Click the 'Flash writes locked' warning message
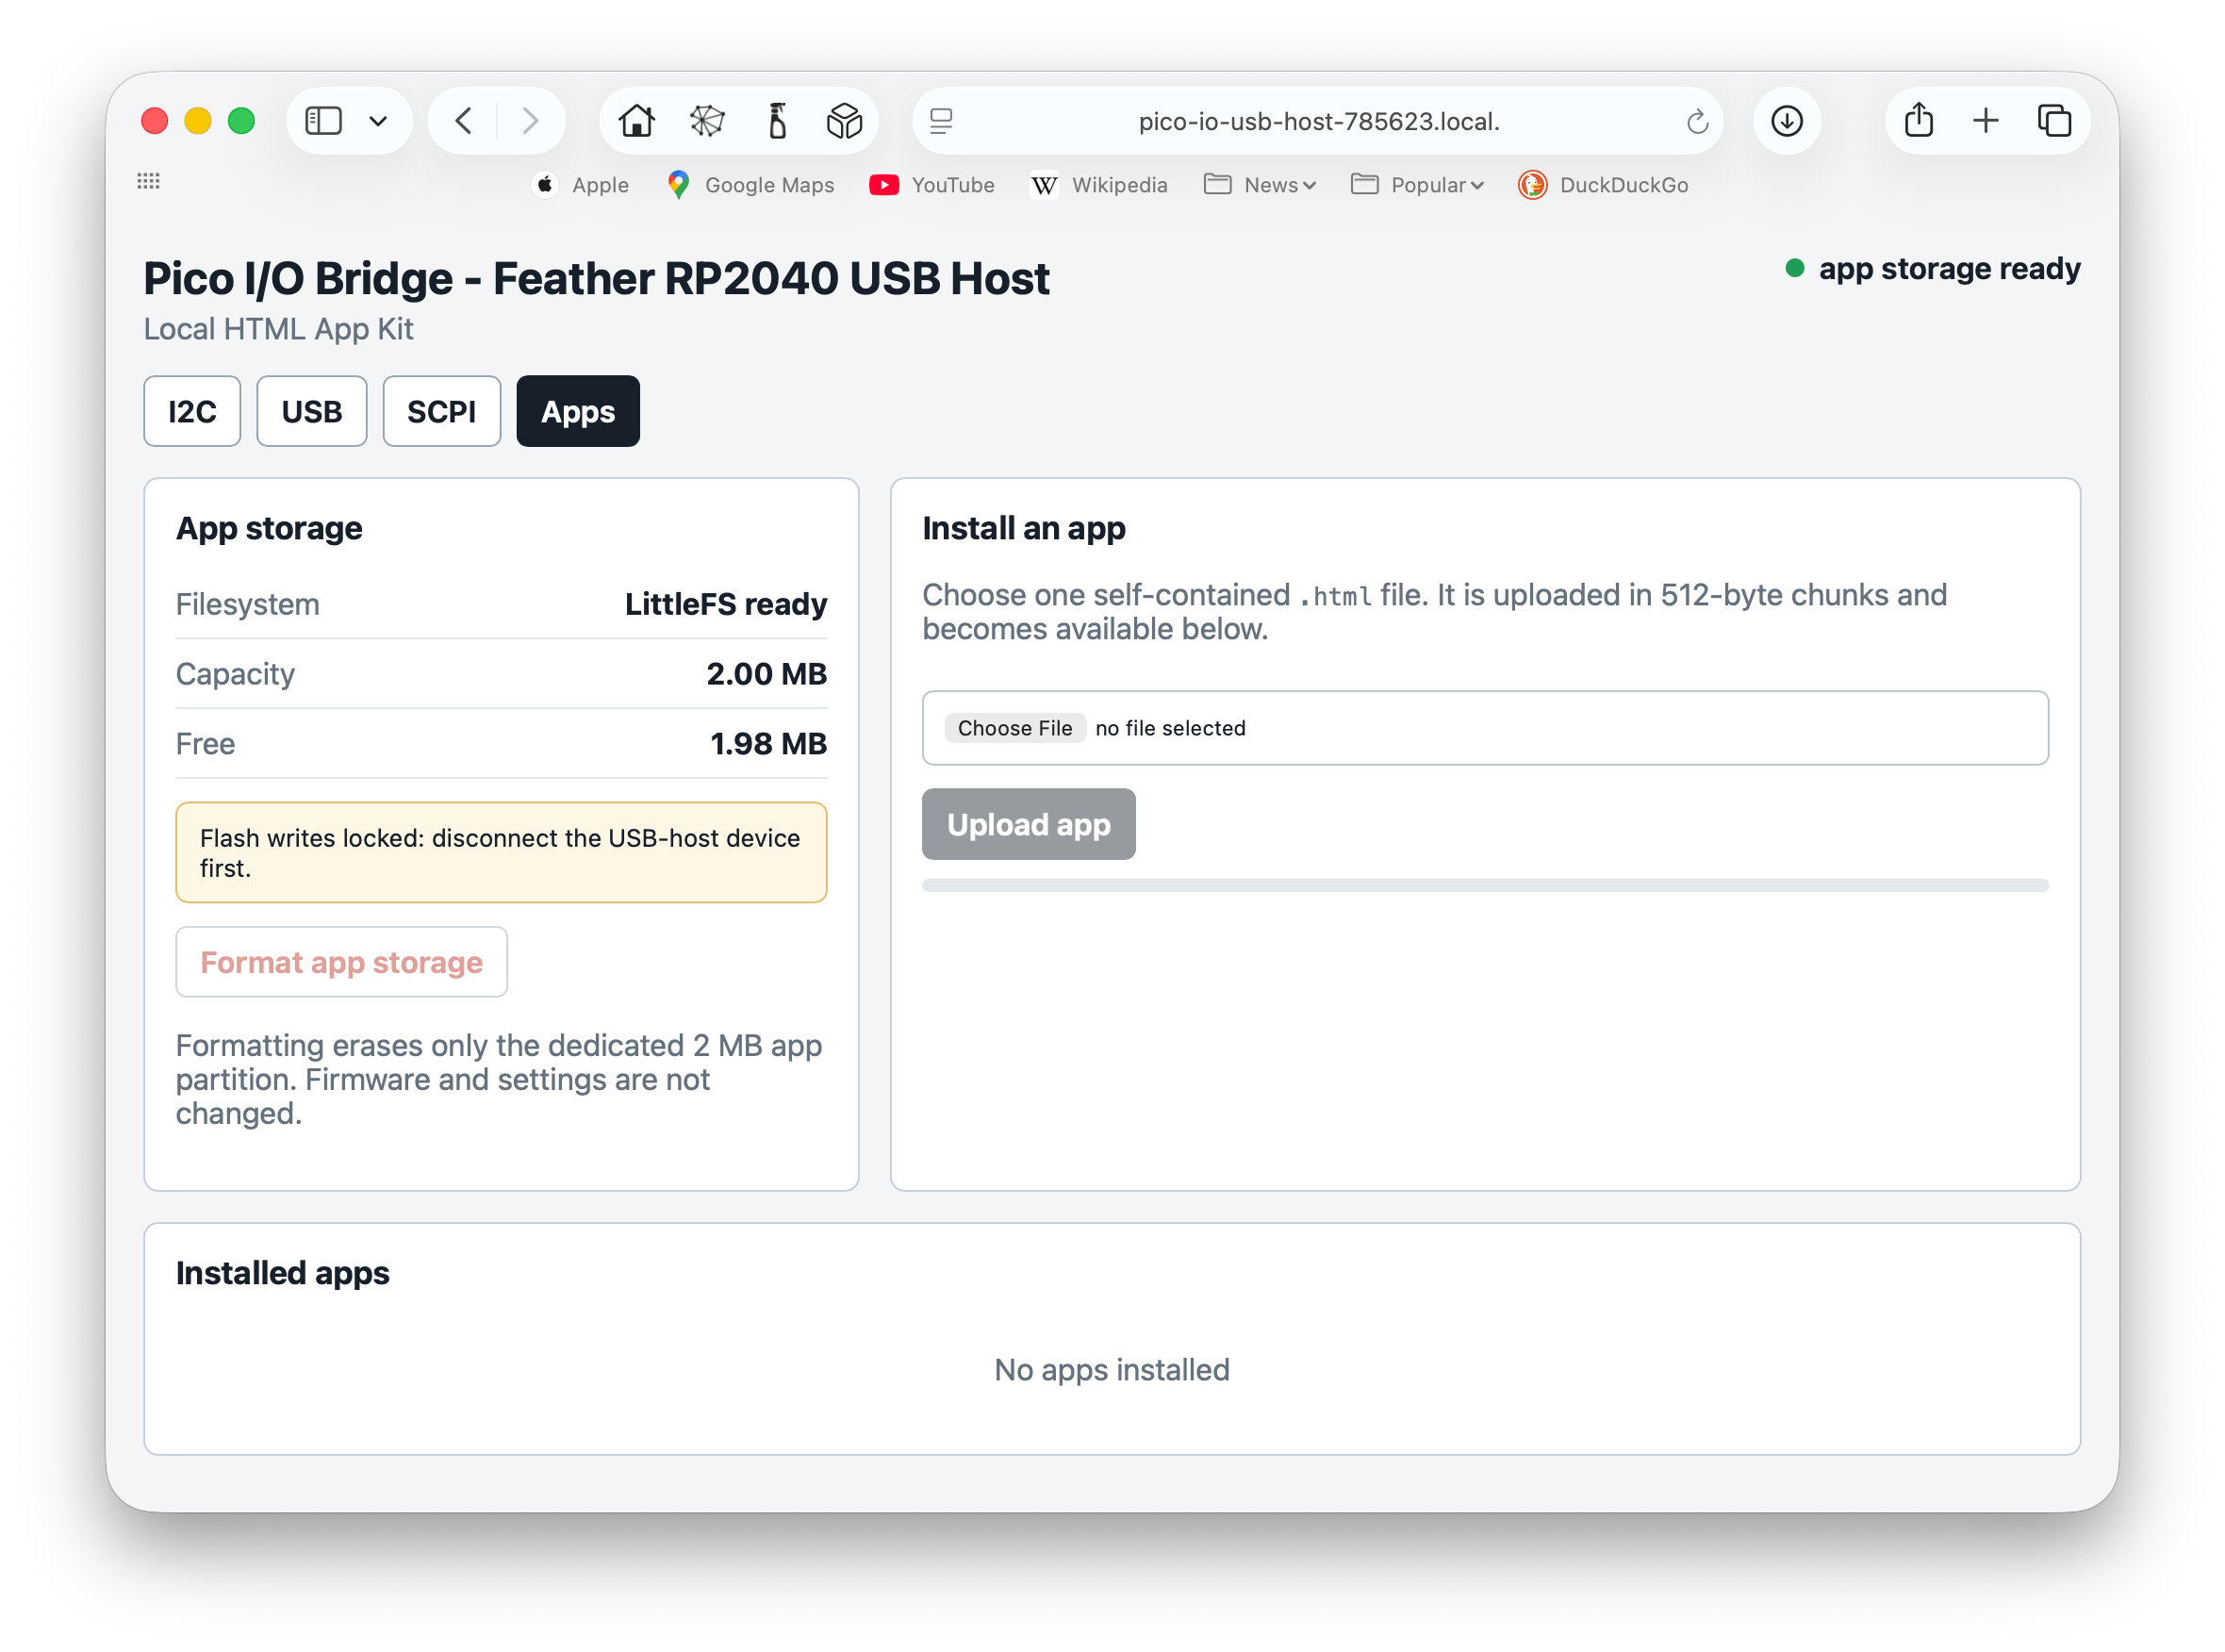Image resolution: width=2225 pixels, height=1652 pixels. point(501,852)
